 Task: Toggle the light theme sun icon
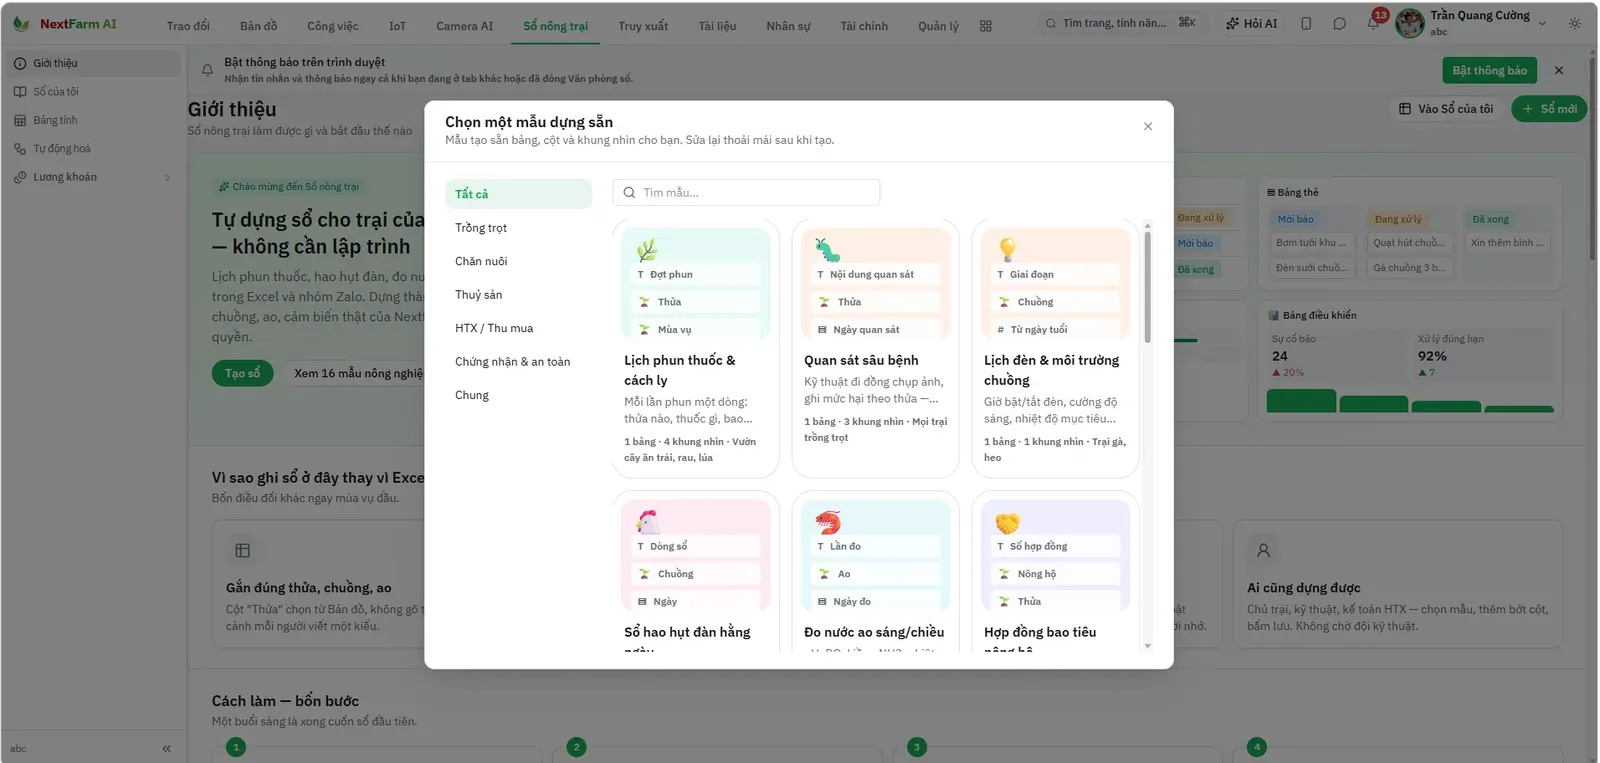(1575, 23)
